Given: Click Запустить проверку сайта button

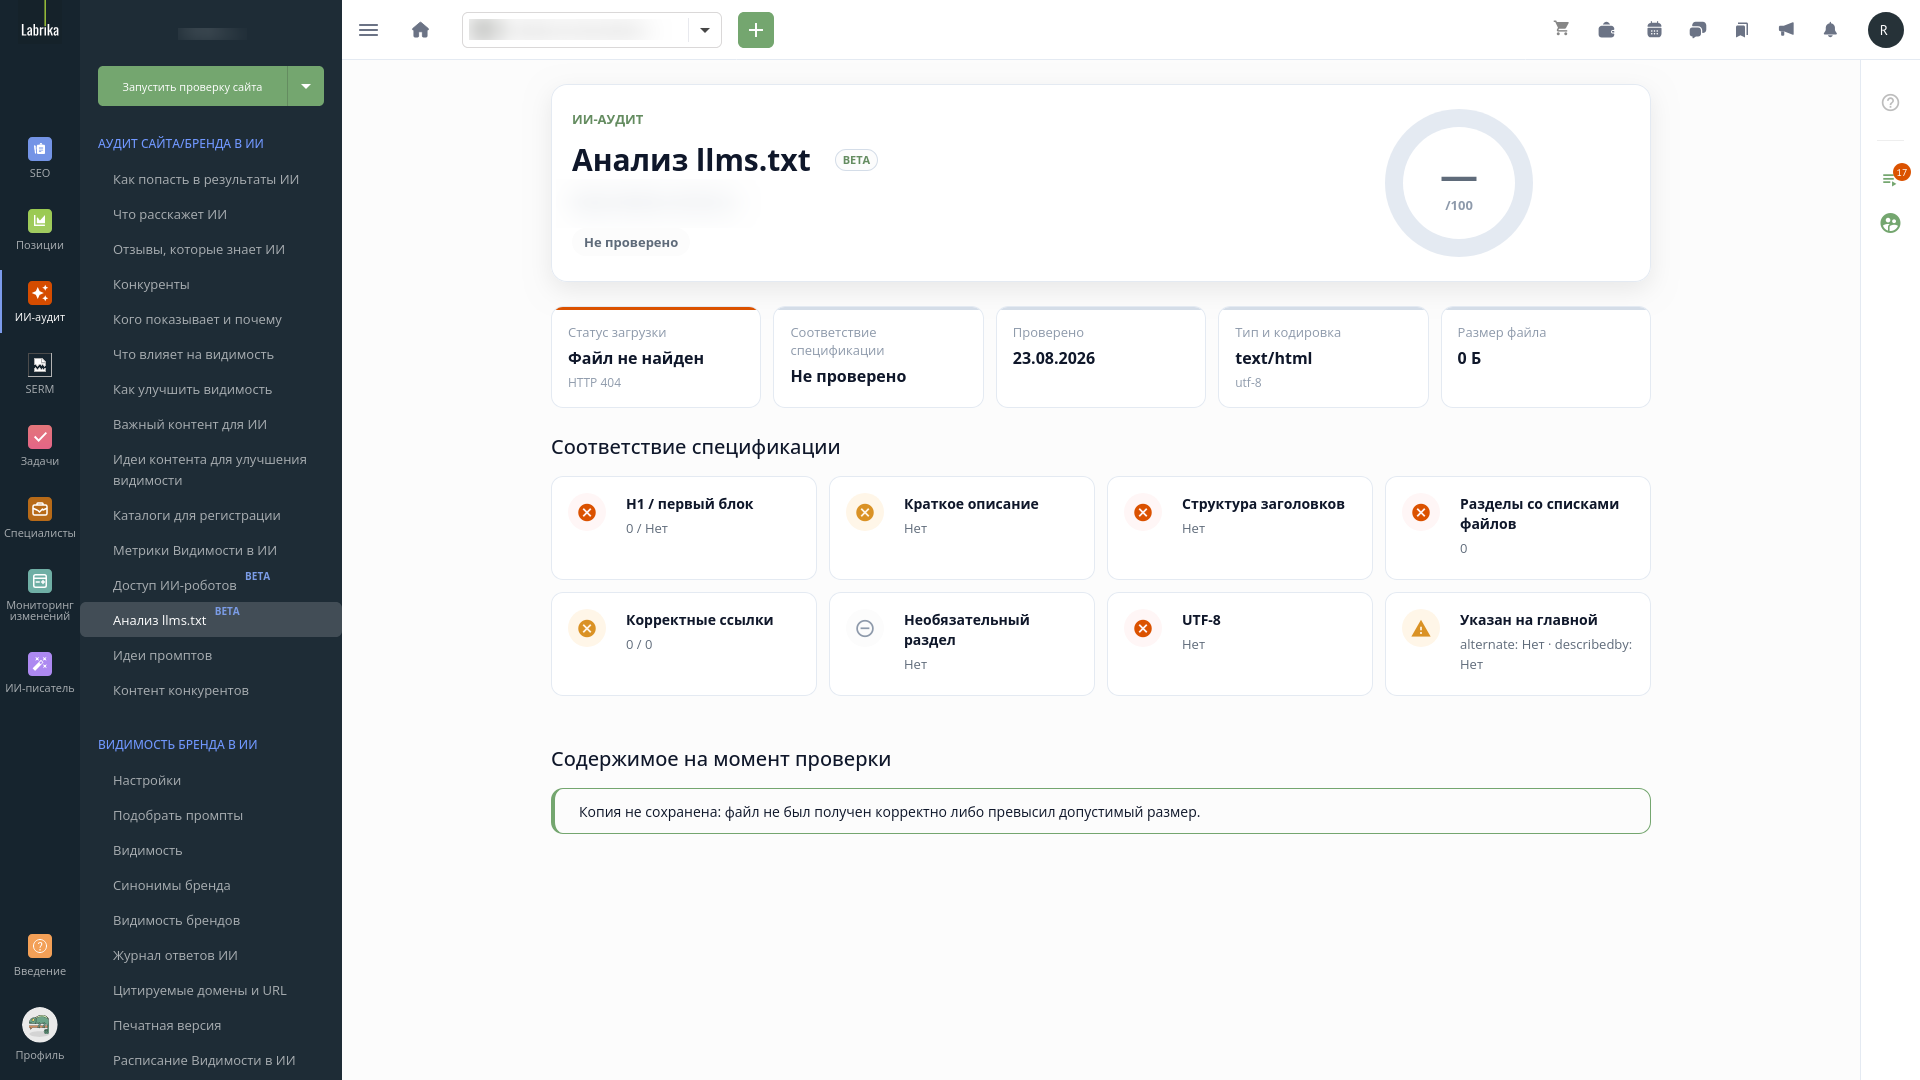Looking at the screenshot, I should [192, 86].
